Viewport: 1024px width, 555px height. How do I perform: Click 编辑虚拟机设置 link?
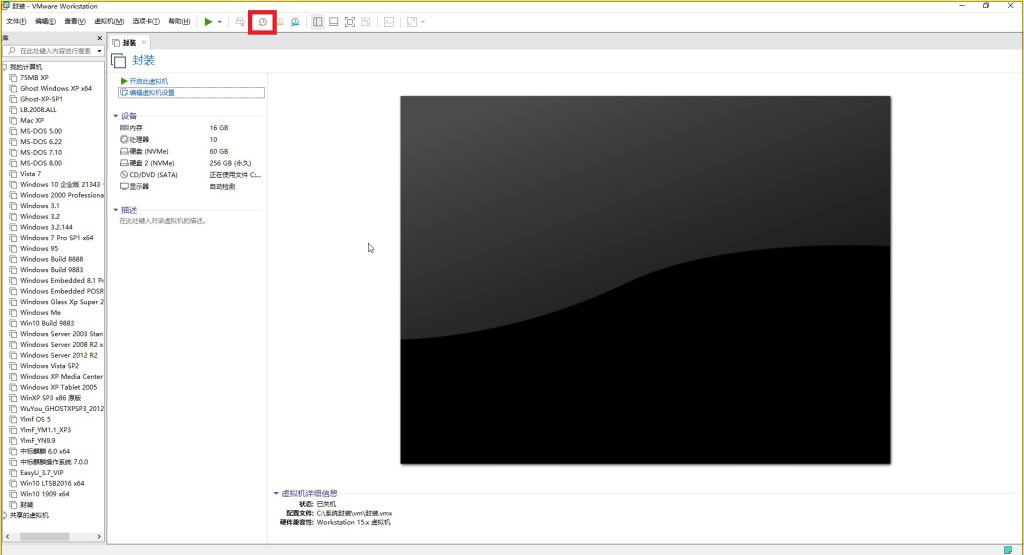tap(152, 92)
